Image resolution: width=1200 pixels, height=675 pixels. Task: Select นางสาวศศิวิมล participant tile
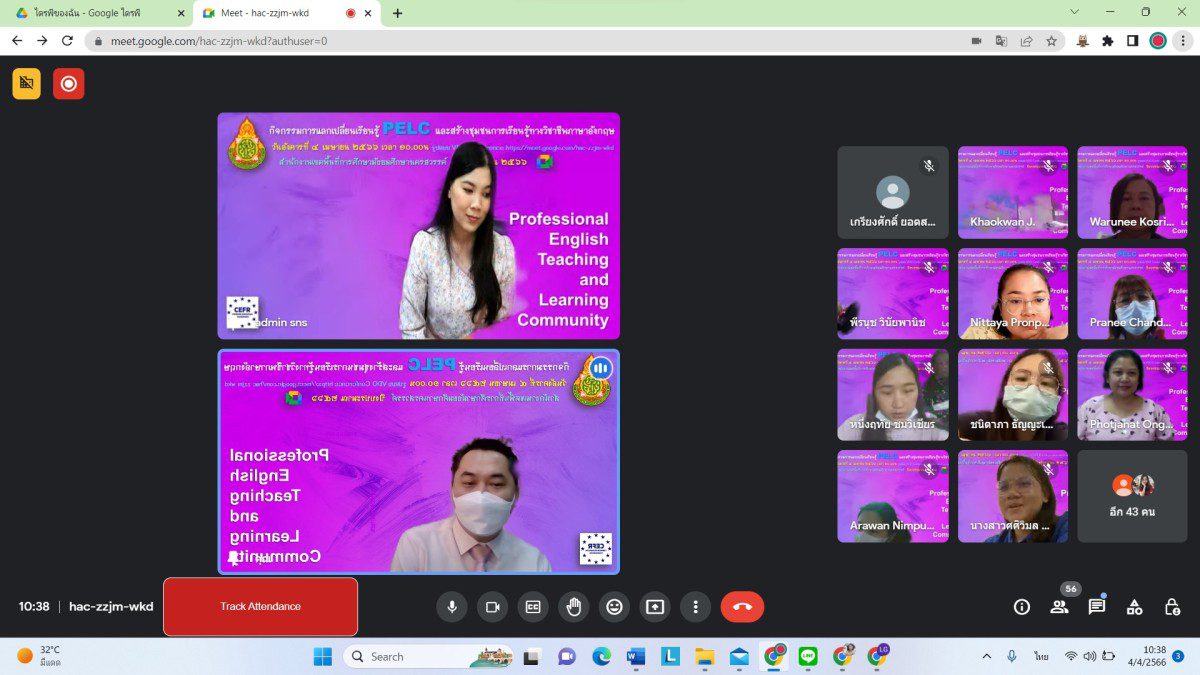coord(1013,496)
